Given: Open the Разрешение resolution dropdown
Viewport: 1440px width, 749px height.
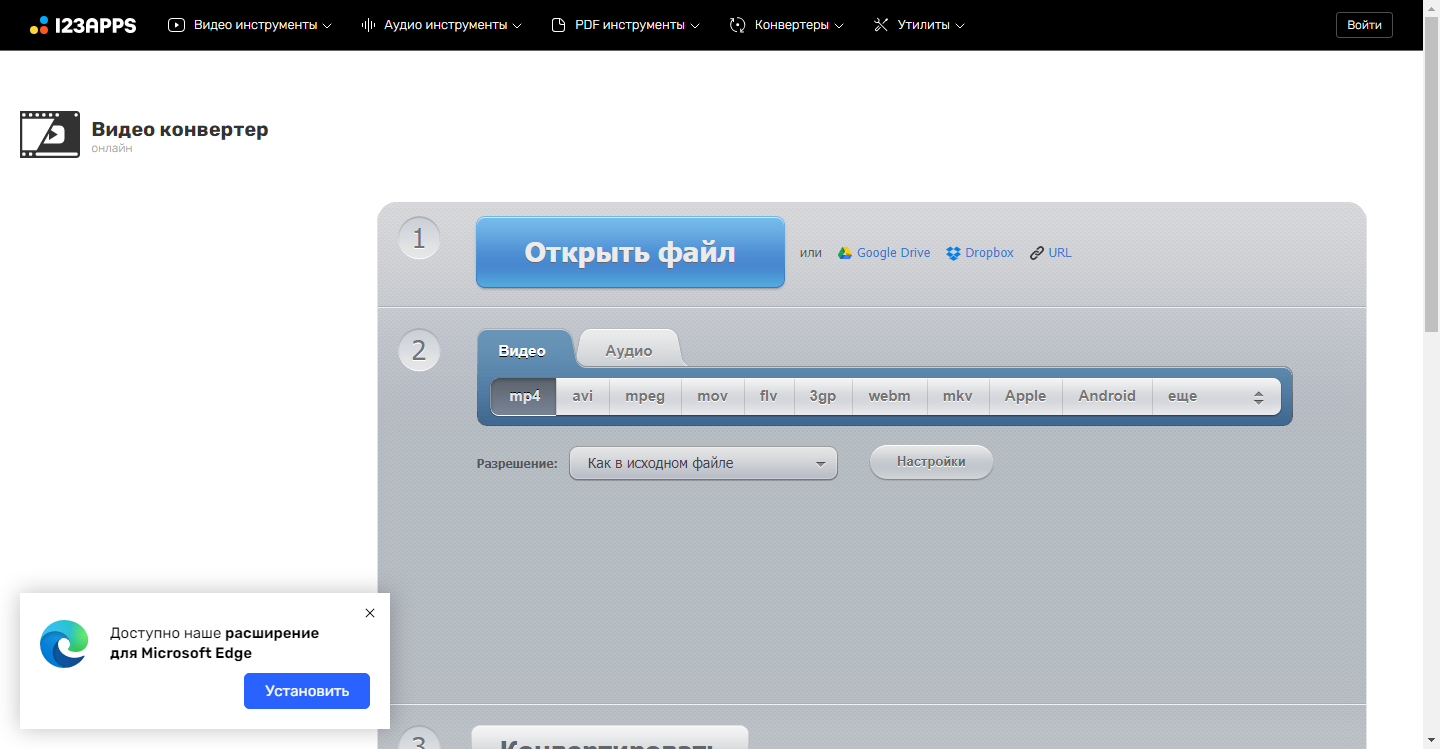Looking at the screenshot, I should (x=703, y=463).
